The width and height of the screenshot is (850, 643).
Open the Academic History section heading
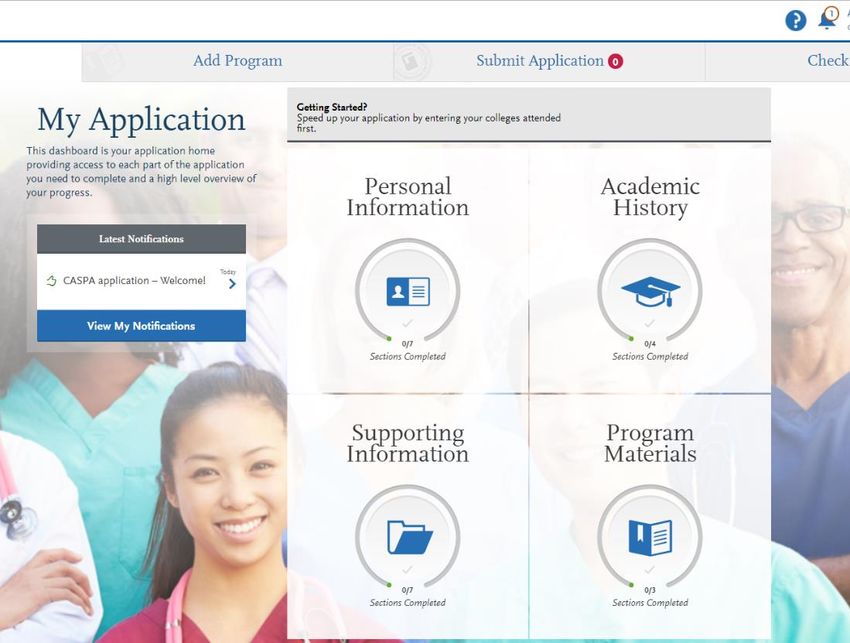[x=650, y=197]
